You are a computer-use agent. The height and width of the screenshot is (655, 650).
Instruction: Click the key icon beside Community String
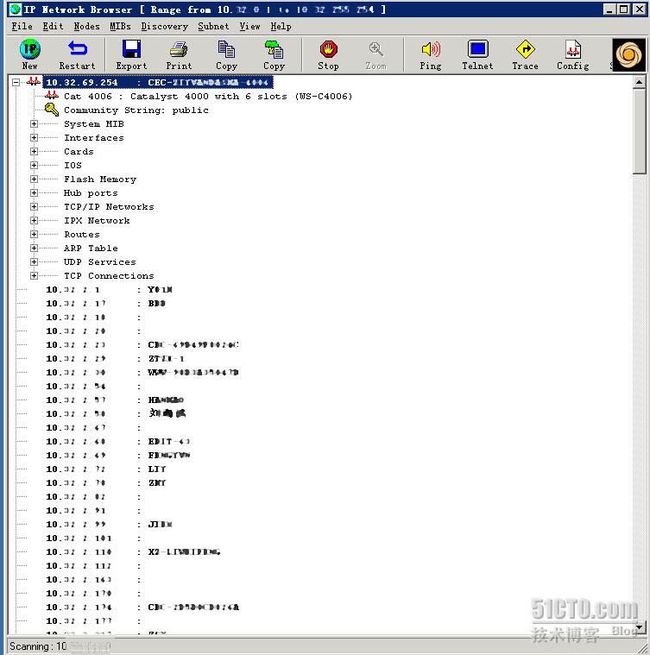[x=52, y=109]
